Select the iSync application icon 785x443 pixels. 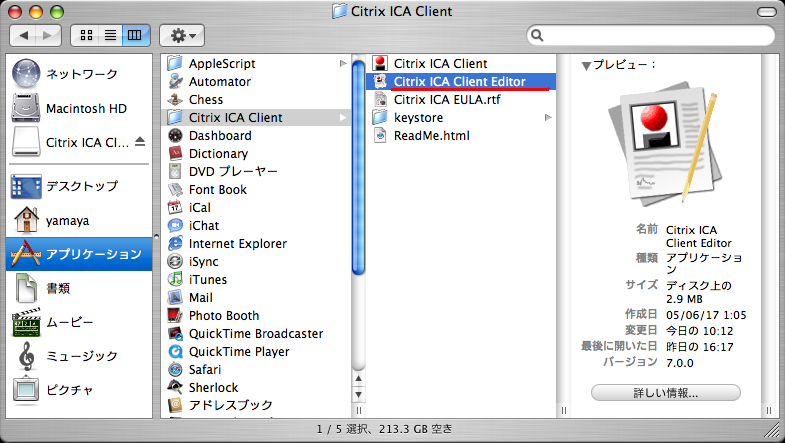pyautogui.click(x=175, y=262)
